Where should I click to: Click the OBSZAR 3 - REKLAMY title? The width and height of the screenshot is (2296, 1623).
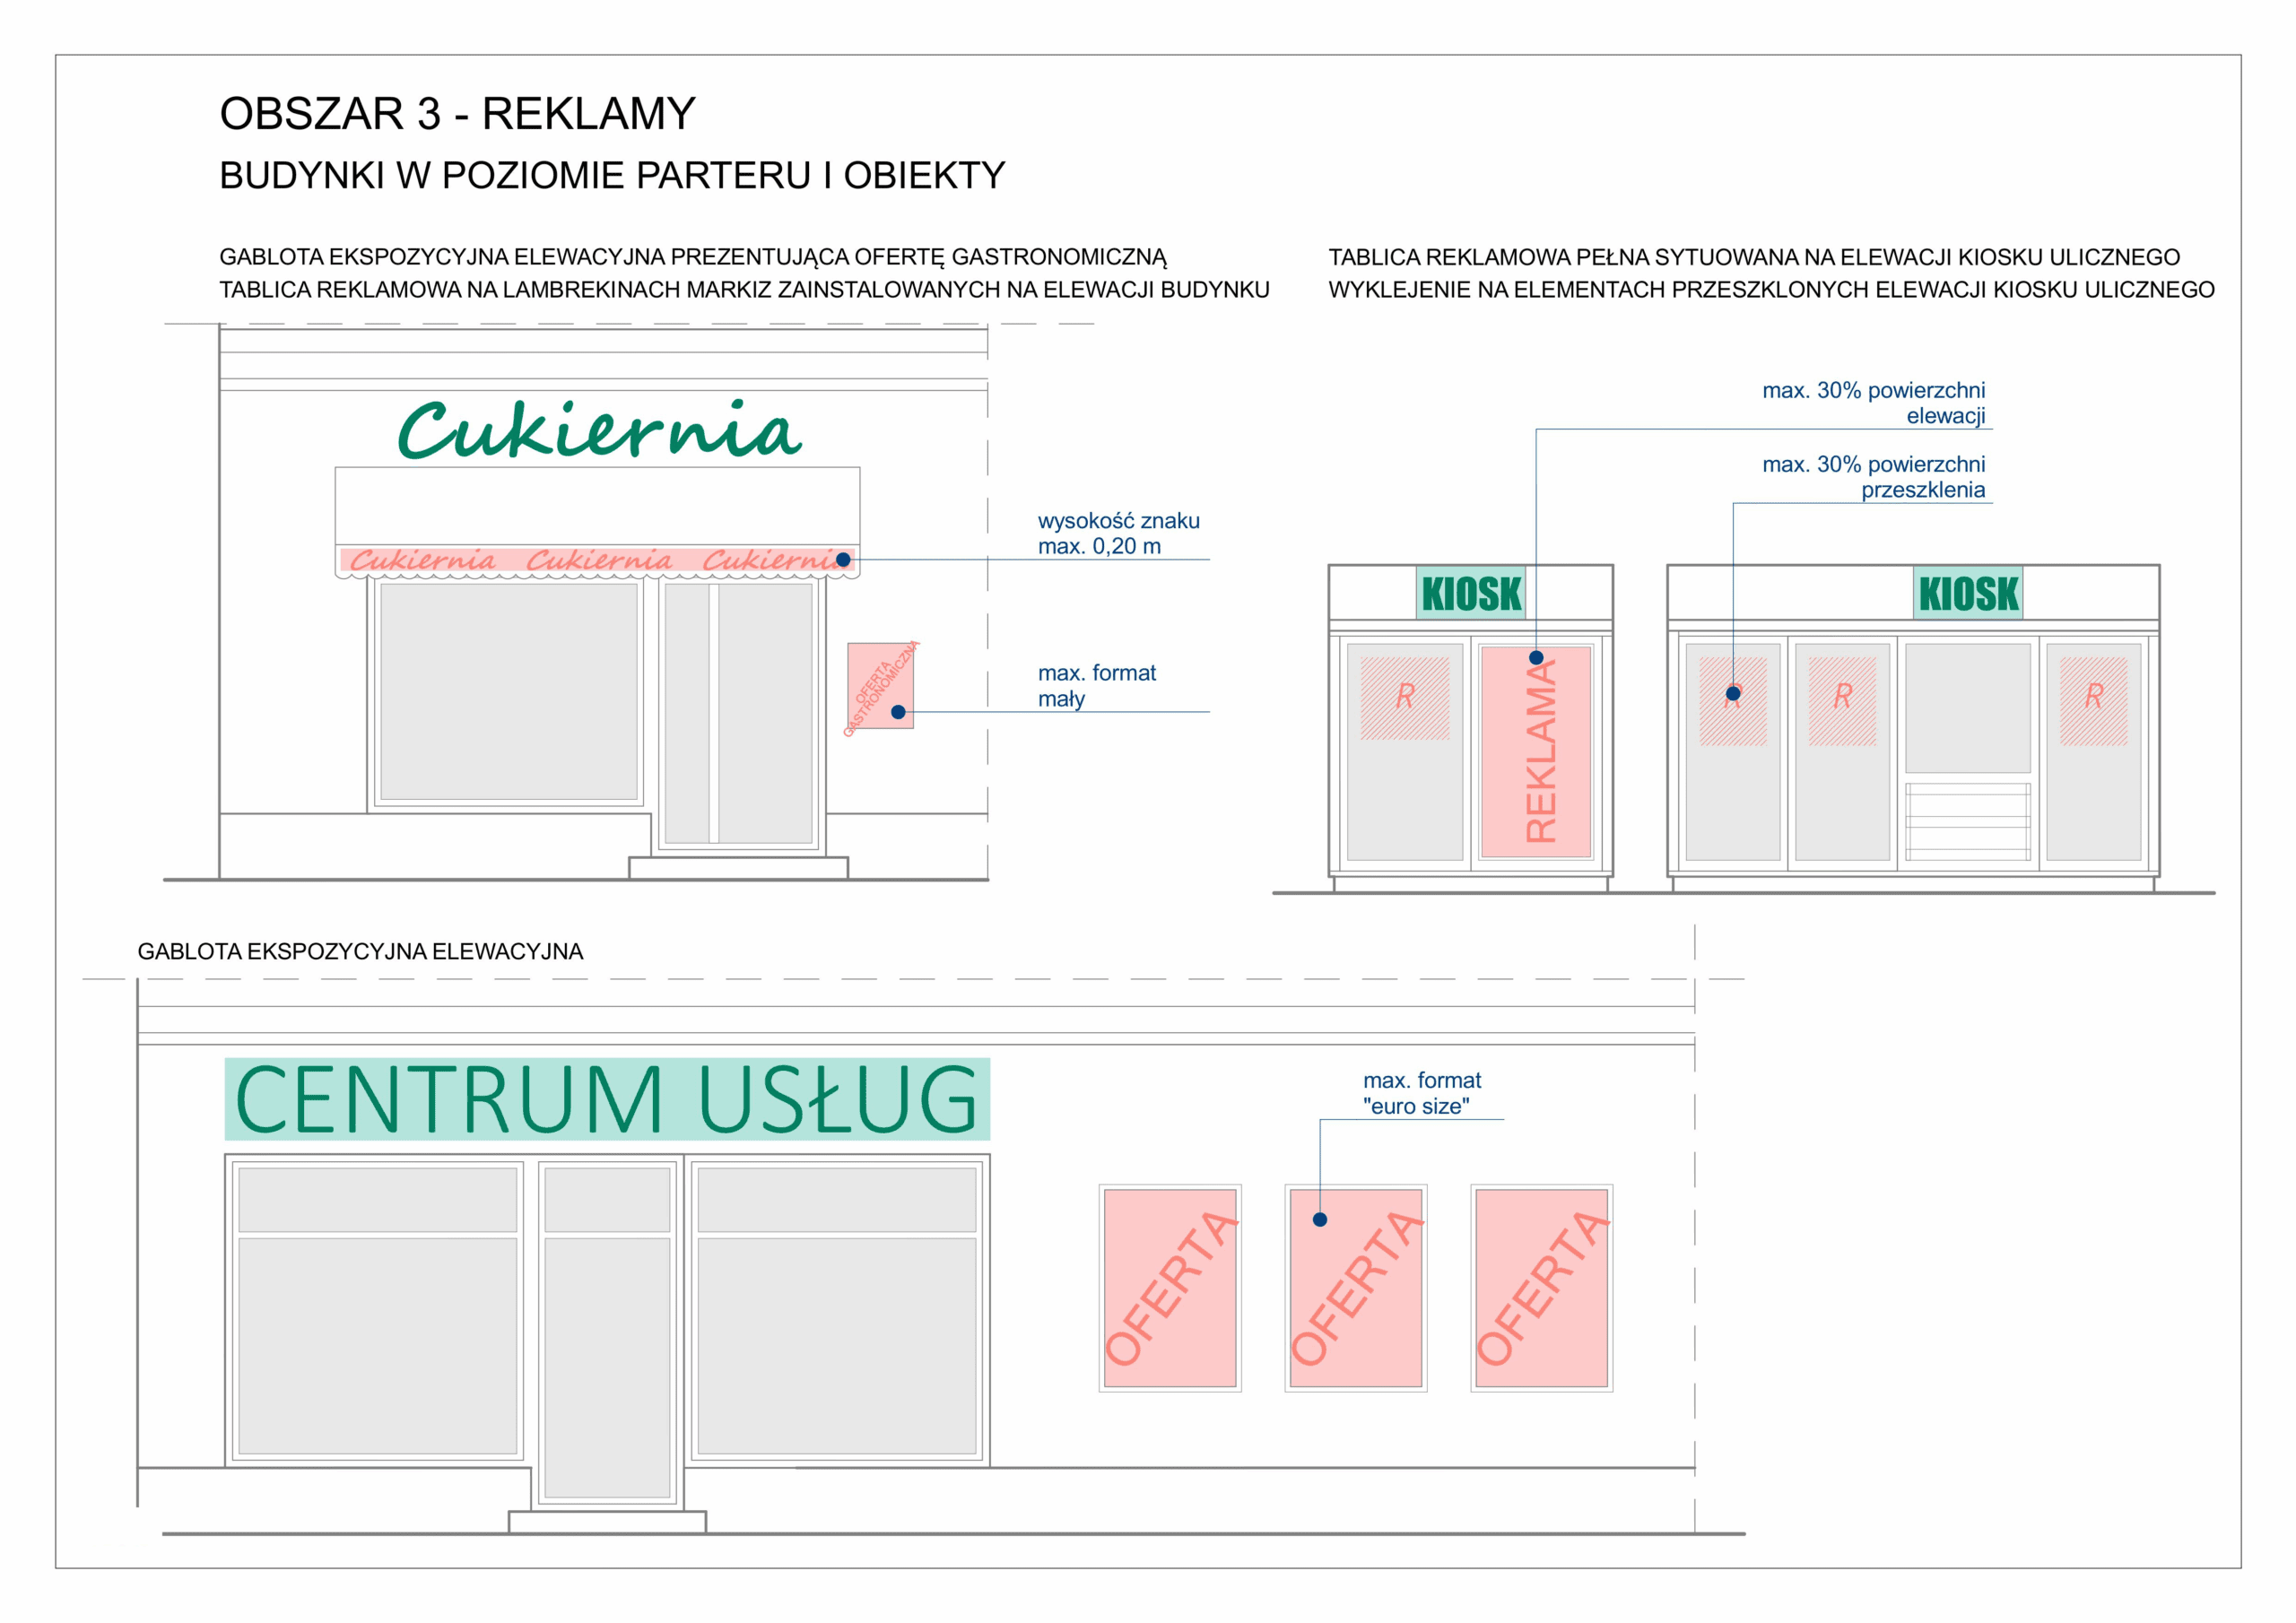tap(457, 114)
